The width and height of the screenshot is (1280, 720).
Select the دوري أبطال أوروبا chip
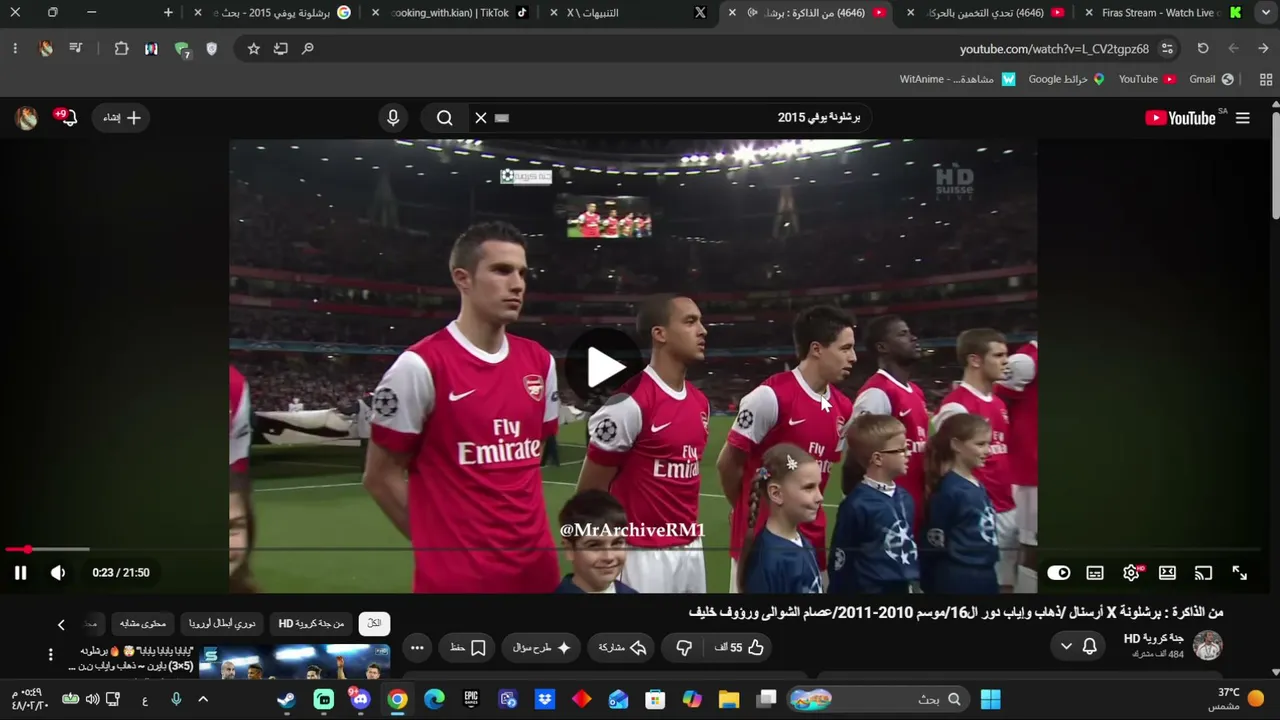tap(222, 624)
